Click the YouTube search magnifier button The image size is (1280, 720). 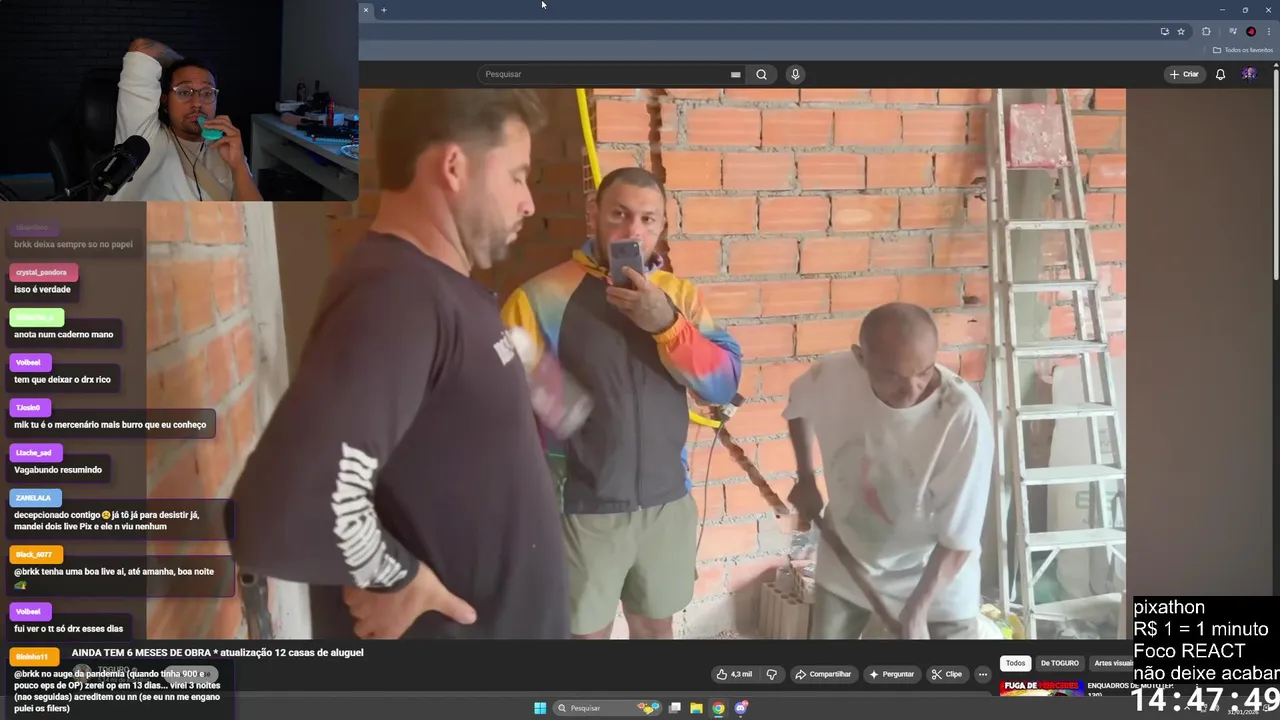(x=761, y=74)
